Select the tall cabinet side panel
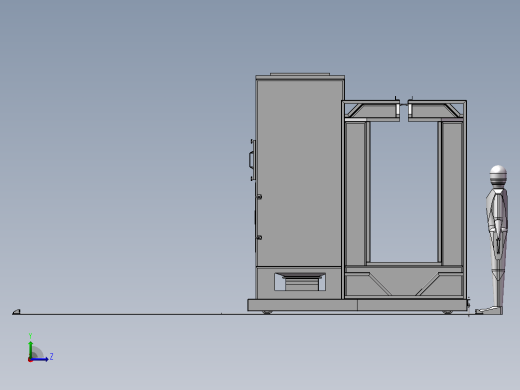The height and width of the screenshot is (390, 520). pyautogui.click(x=299, y=173)
